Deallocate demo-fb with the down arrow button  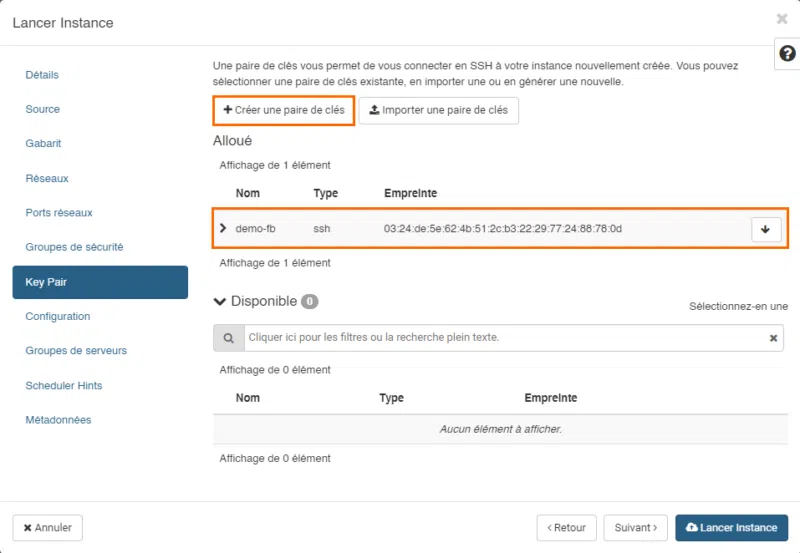765,229
